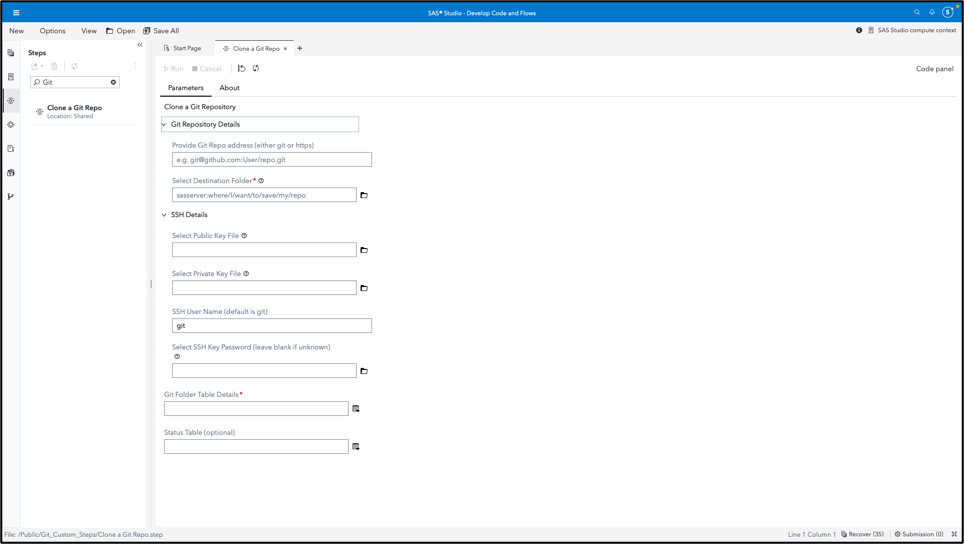Image resolution: width=964 pixels, height=544 pixels.
Task: Open the fifth sidebar panel icon
Action: tap(10, 149)
